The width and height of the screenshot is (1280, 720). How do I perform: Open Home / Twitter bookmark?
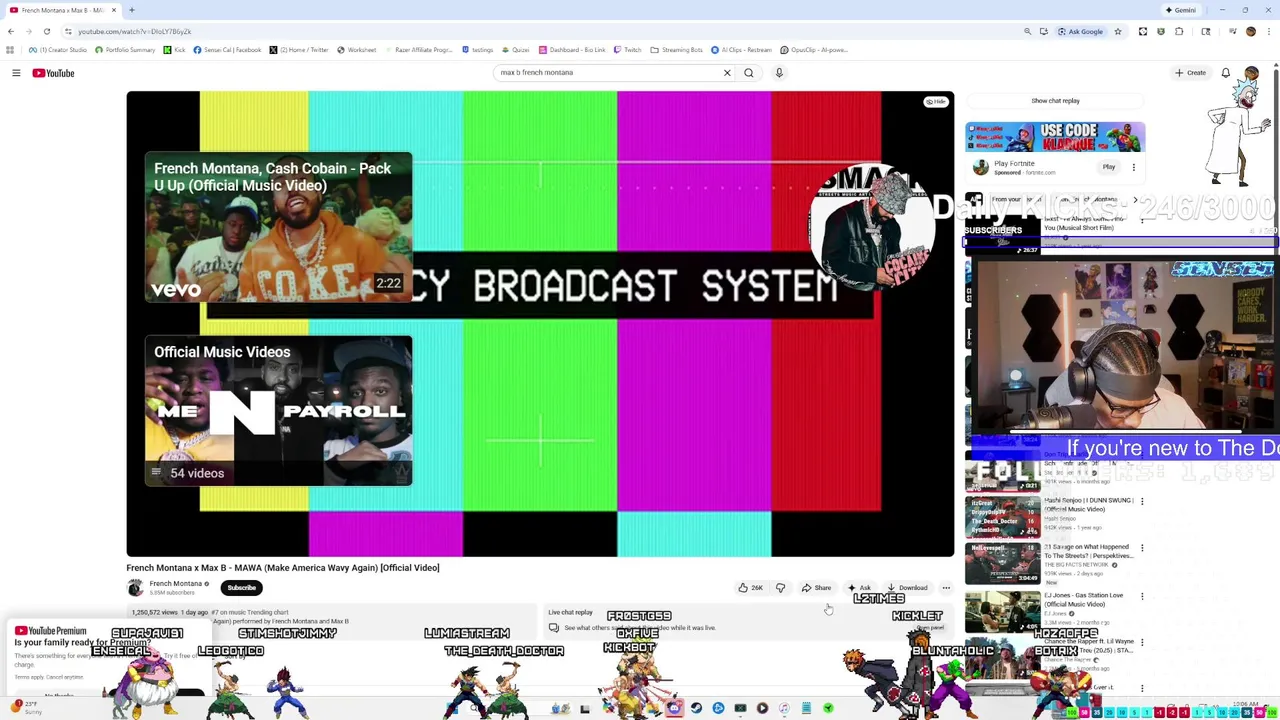(298, 50)
